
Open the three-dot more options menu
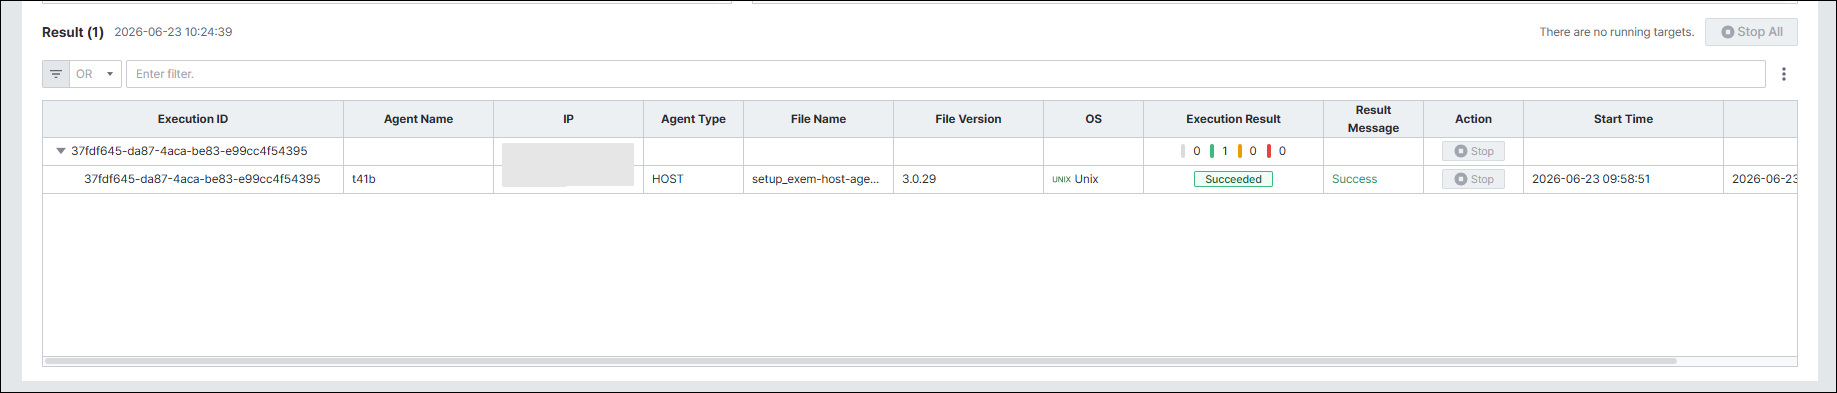pyautogui.click(x=1783, y=74)
